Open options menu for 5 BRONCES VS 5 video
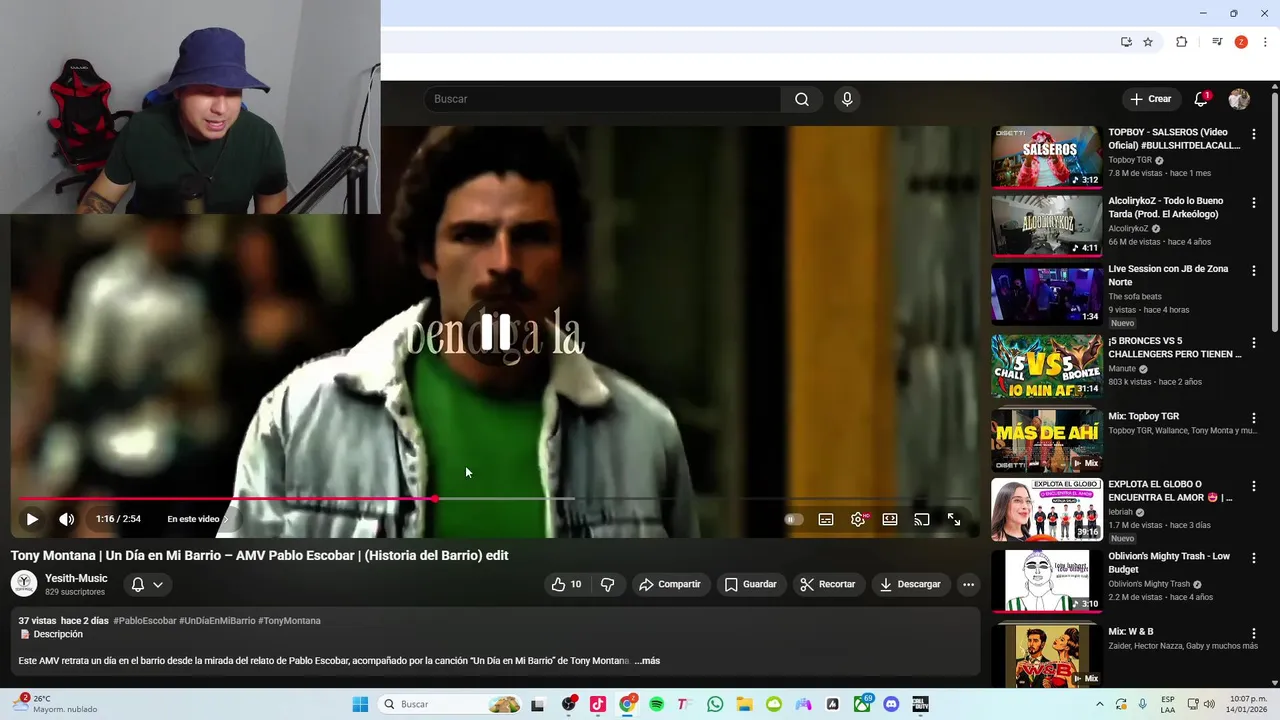Screen dimensions: 1280x720 [1254, 343]
